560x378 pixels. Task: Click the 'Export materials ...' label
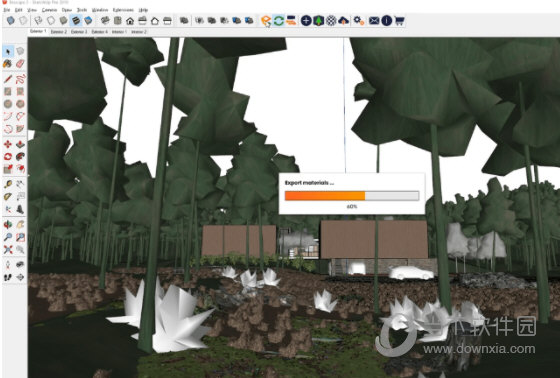(309, 183)
